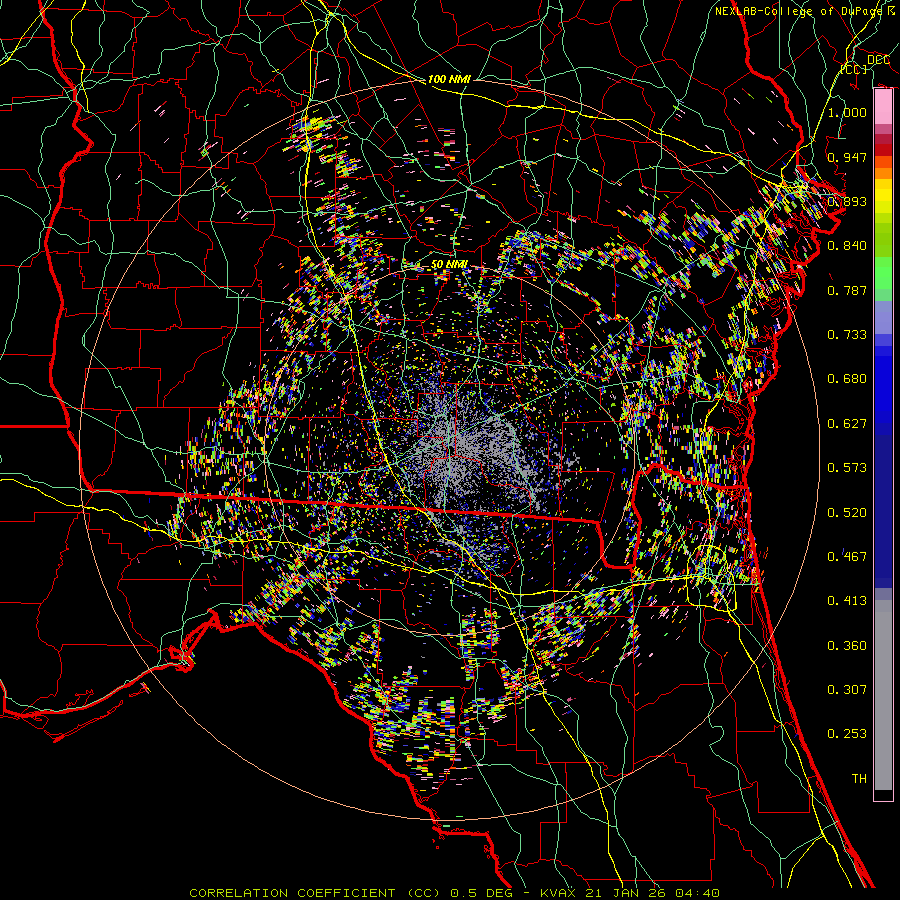This screenshot has height=900, width=900.
Task: Click the 0.520 scale value
Action: [847, 513]
